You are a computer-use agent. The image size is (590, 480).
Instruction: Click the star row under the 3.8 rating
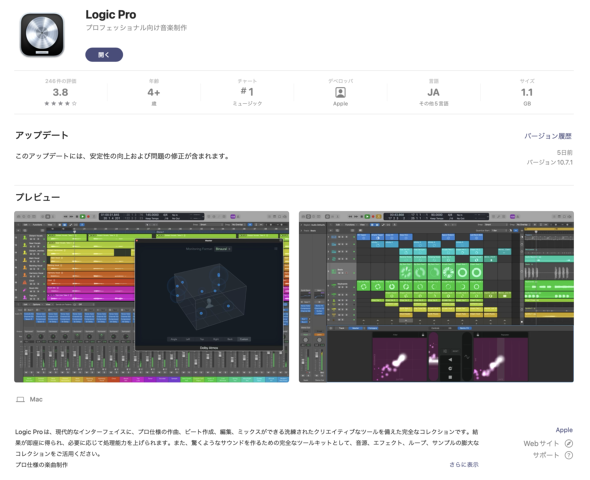61,103
